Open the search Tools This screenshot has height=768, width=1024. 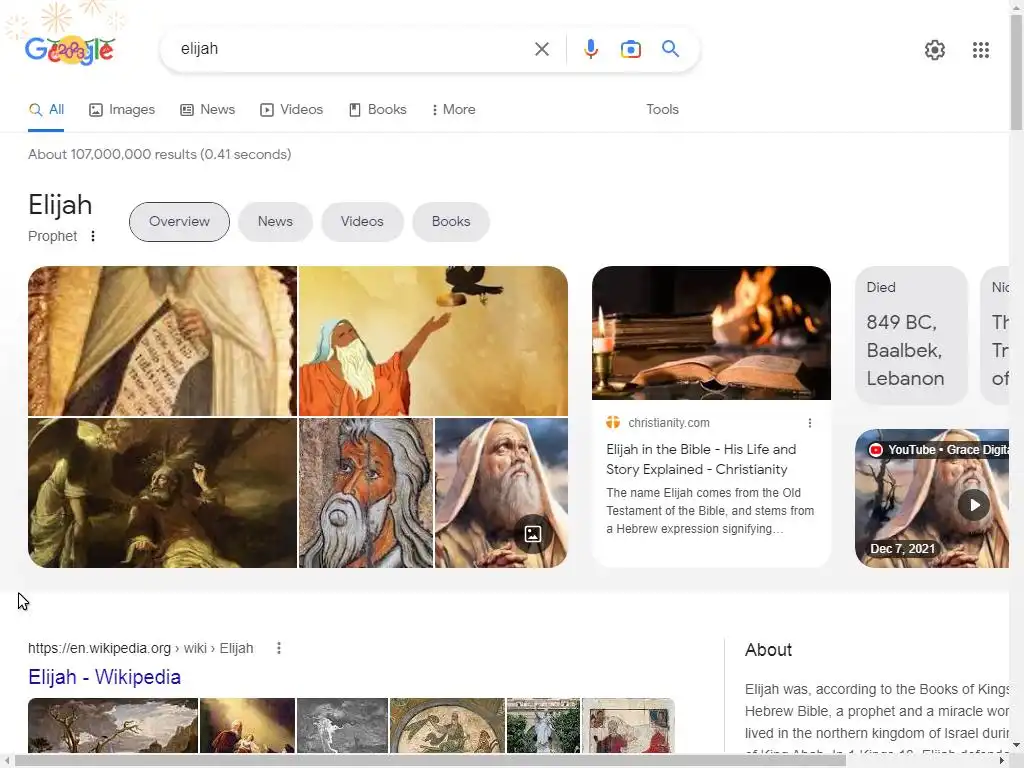[x=662, y=110]
